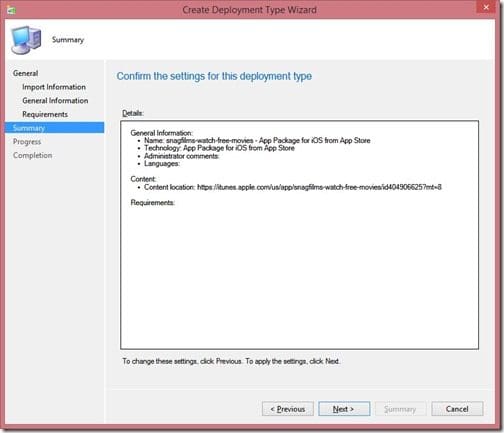Click the 'Content:' heading in details
Viewport: 504px width, 433px height.
click(143, 179)
